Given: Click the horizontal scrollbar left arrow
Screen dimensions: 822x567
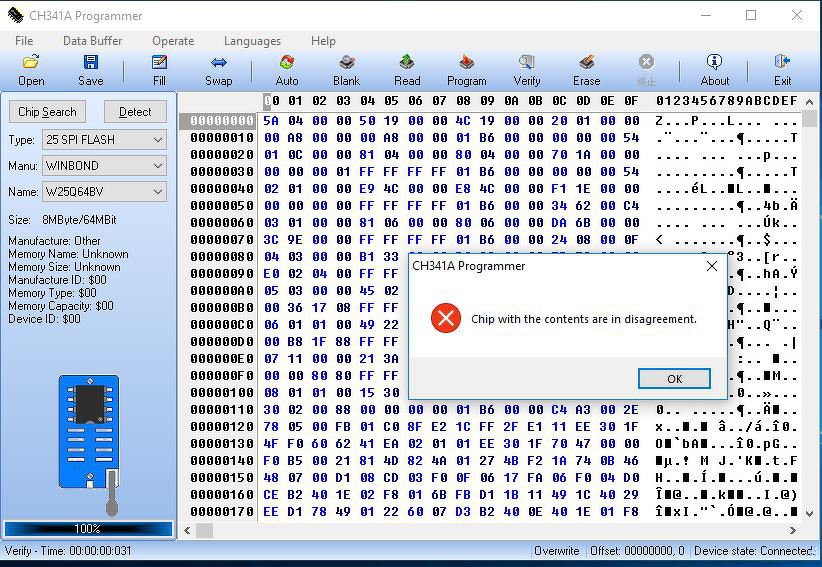Looking at the screenshot, I should (x=187, y=530).
